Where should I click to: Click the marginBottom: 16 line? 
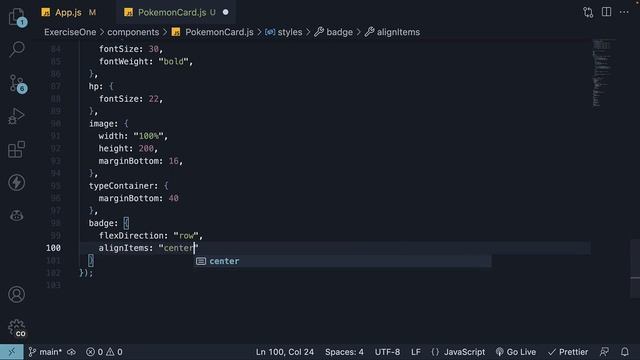pyautogui.click(x=140, y=161)
